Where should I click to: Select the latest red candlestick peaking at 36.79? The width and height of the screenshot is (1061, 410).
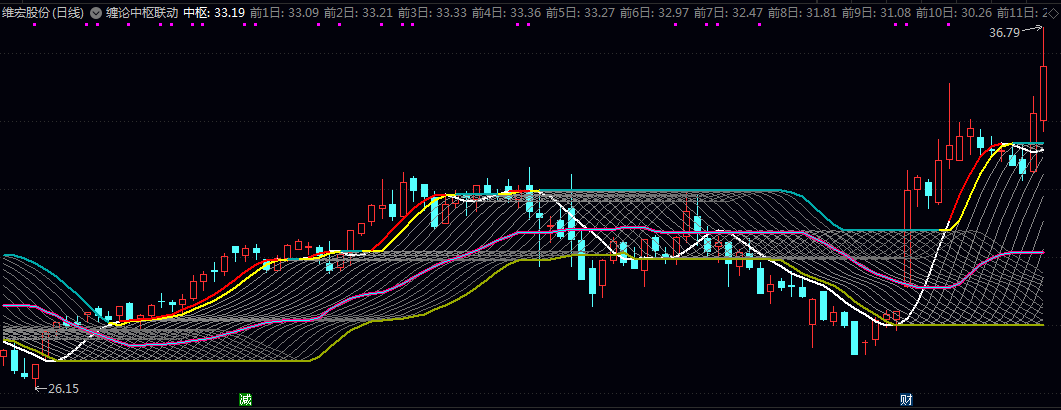pyautogui.click(x=1043, y=78)
